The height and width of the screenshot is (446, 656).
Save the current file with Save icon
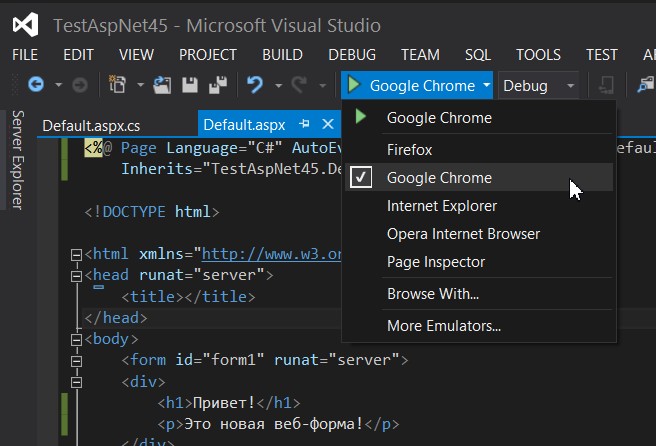click(190, 85)
